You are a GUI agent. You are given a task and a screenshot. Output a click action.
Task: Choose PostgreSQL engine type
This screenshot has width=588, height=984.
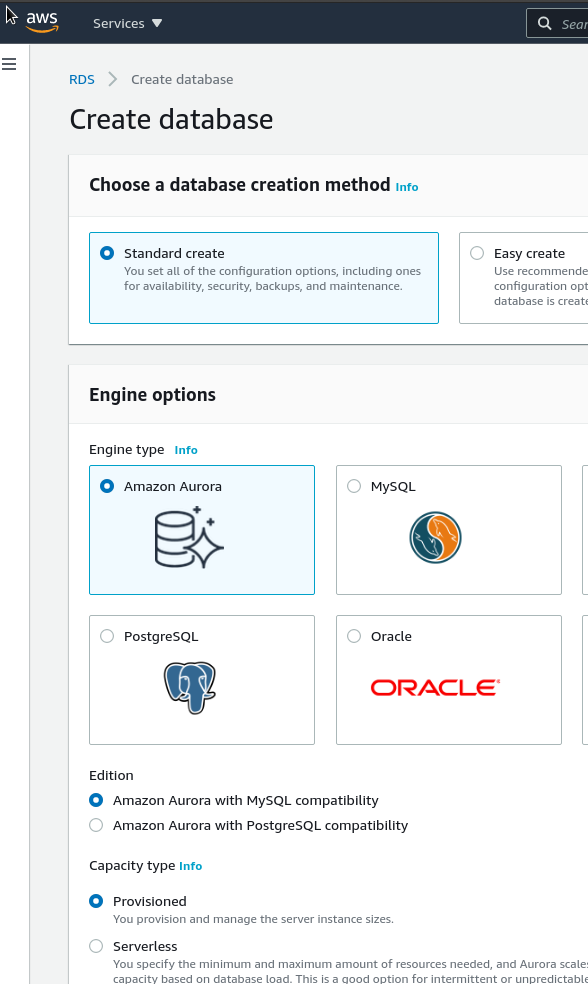click(x=107, y=636)
